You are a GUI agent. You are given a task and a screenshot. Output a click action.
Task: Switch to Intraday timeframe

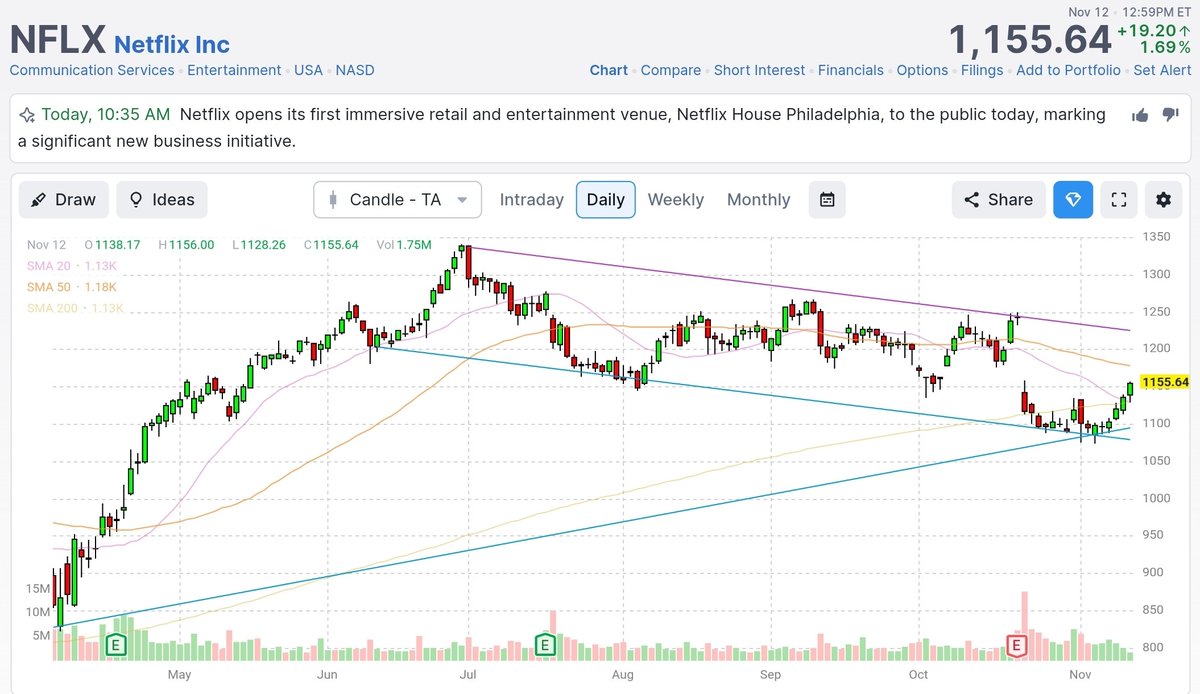[x=532, y=199]
